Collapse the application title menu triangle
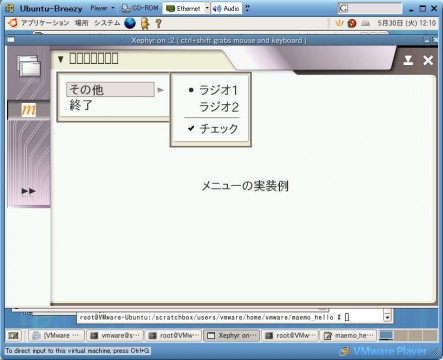 coord(60,59)
